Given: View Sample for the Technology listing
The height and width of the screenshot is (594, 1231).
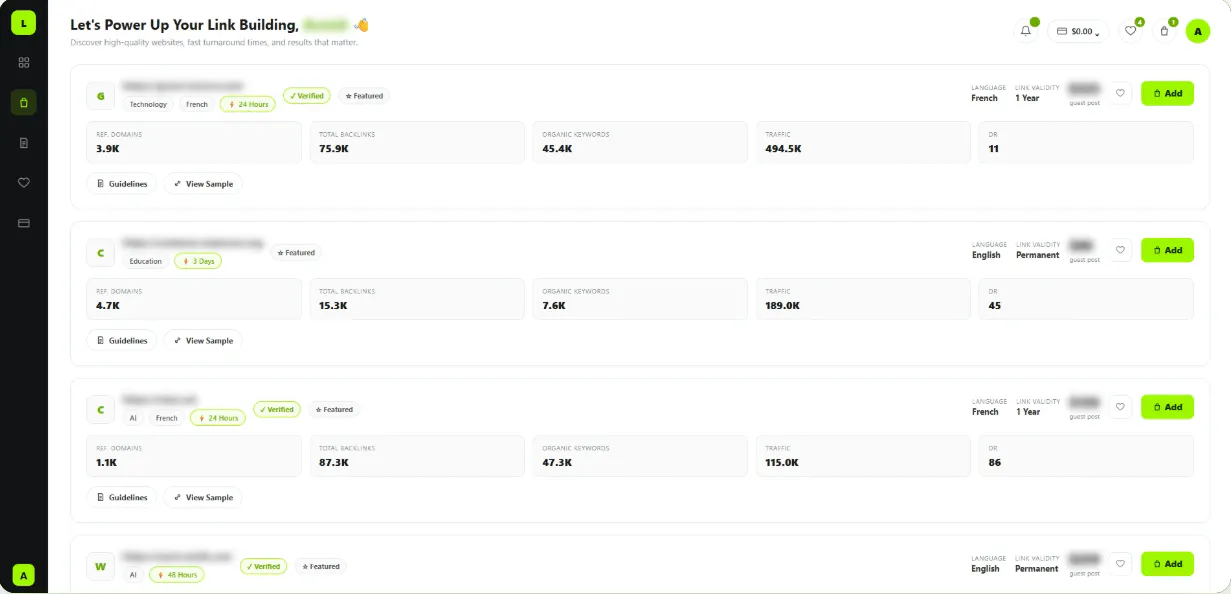Looking at the screenshot, I should (x=203, y=184).
